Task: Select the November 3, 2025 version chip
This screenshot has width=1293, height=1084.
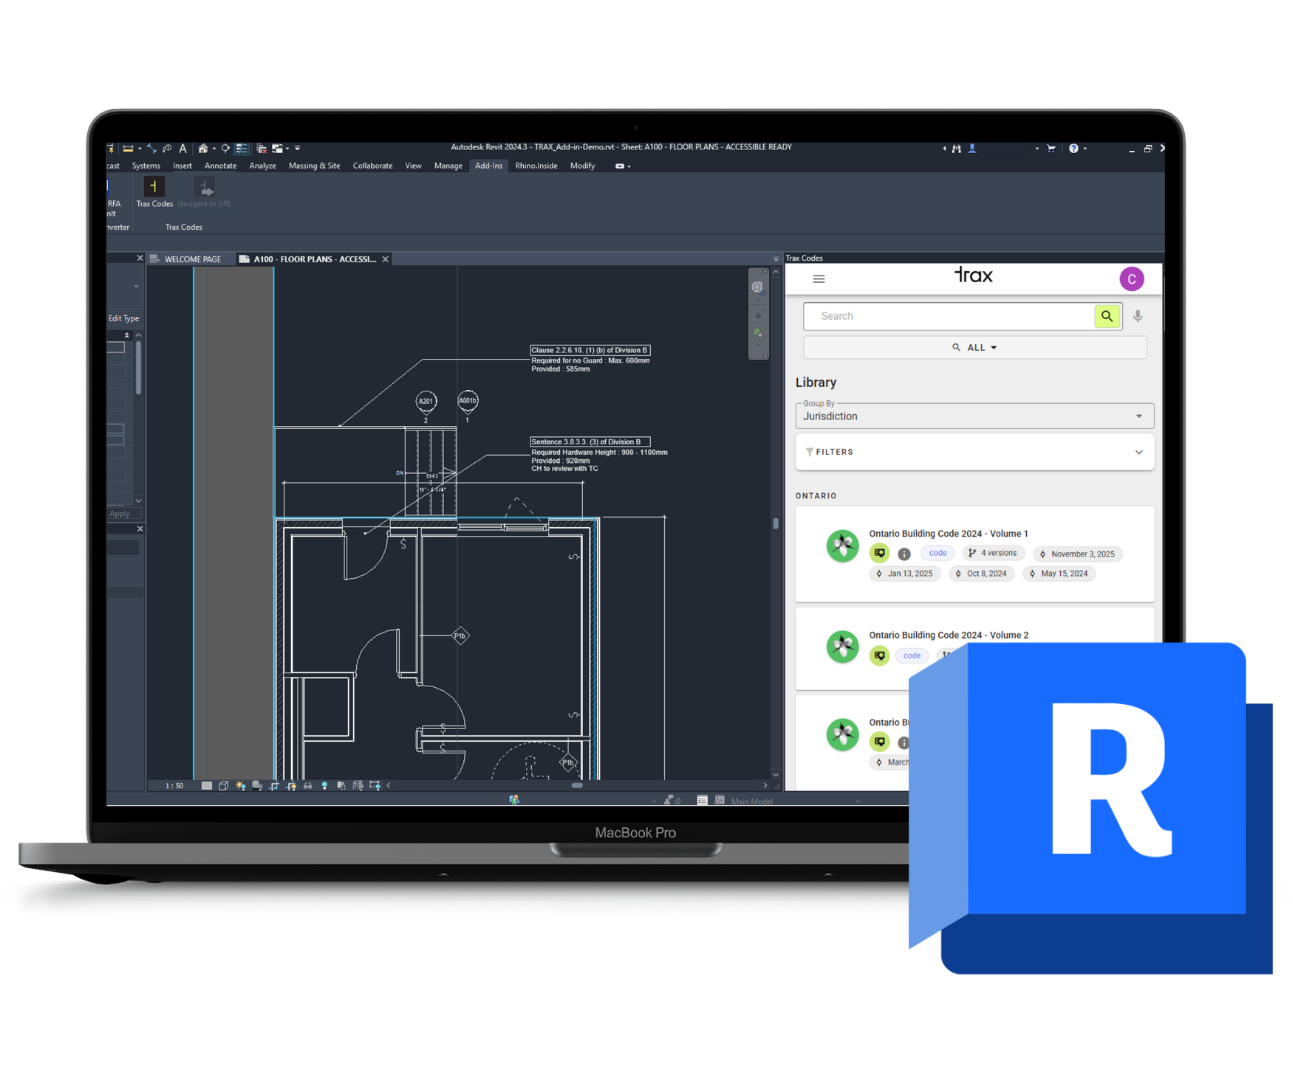Action: click(1077, 554)
